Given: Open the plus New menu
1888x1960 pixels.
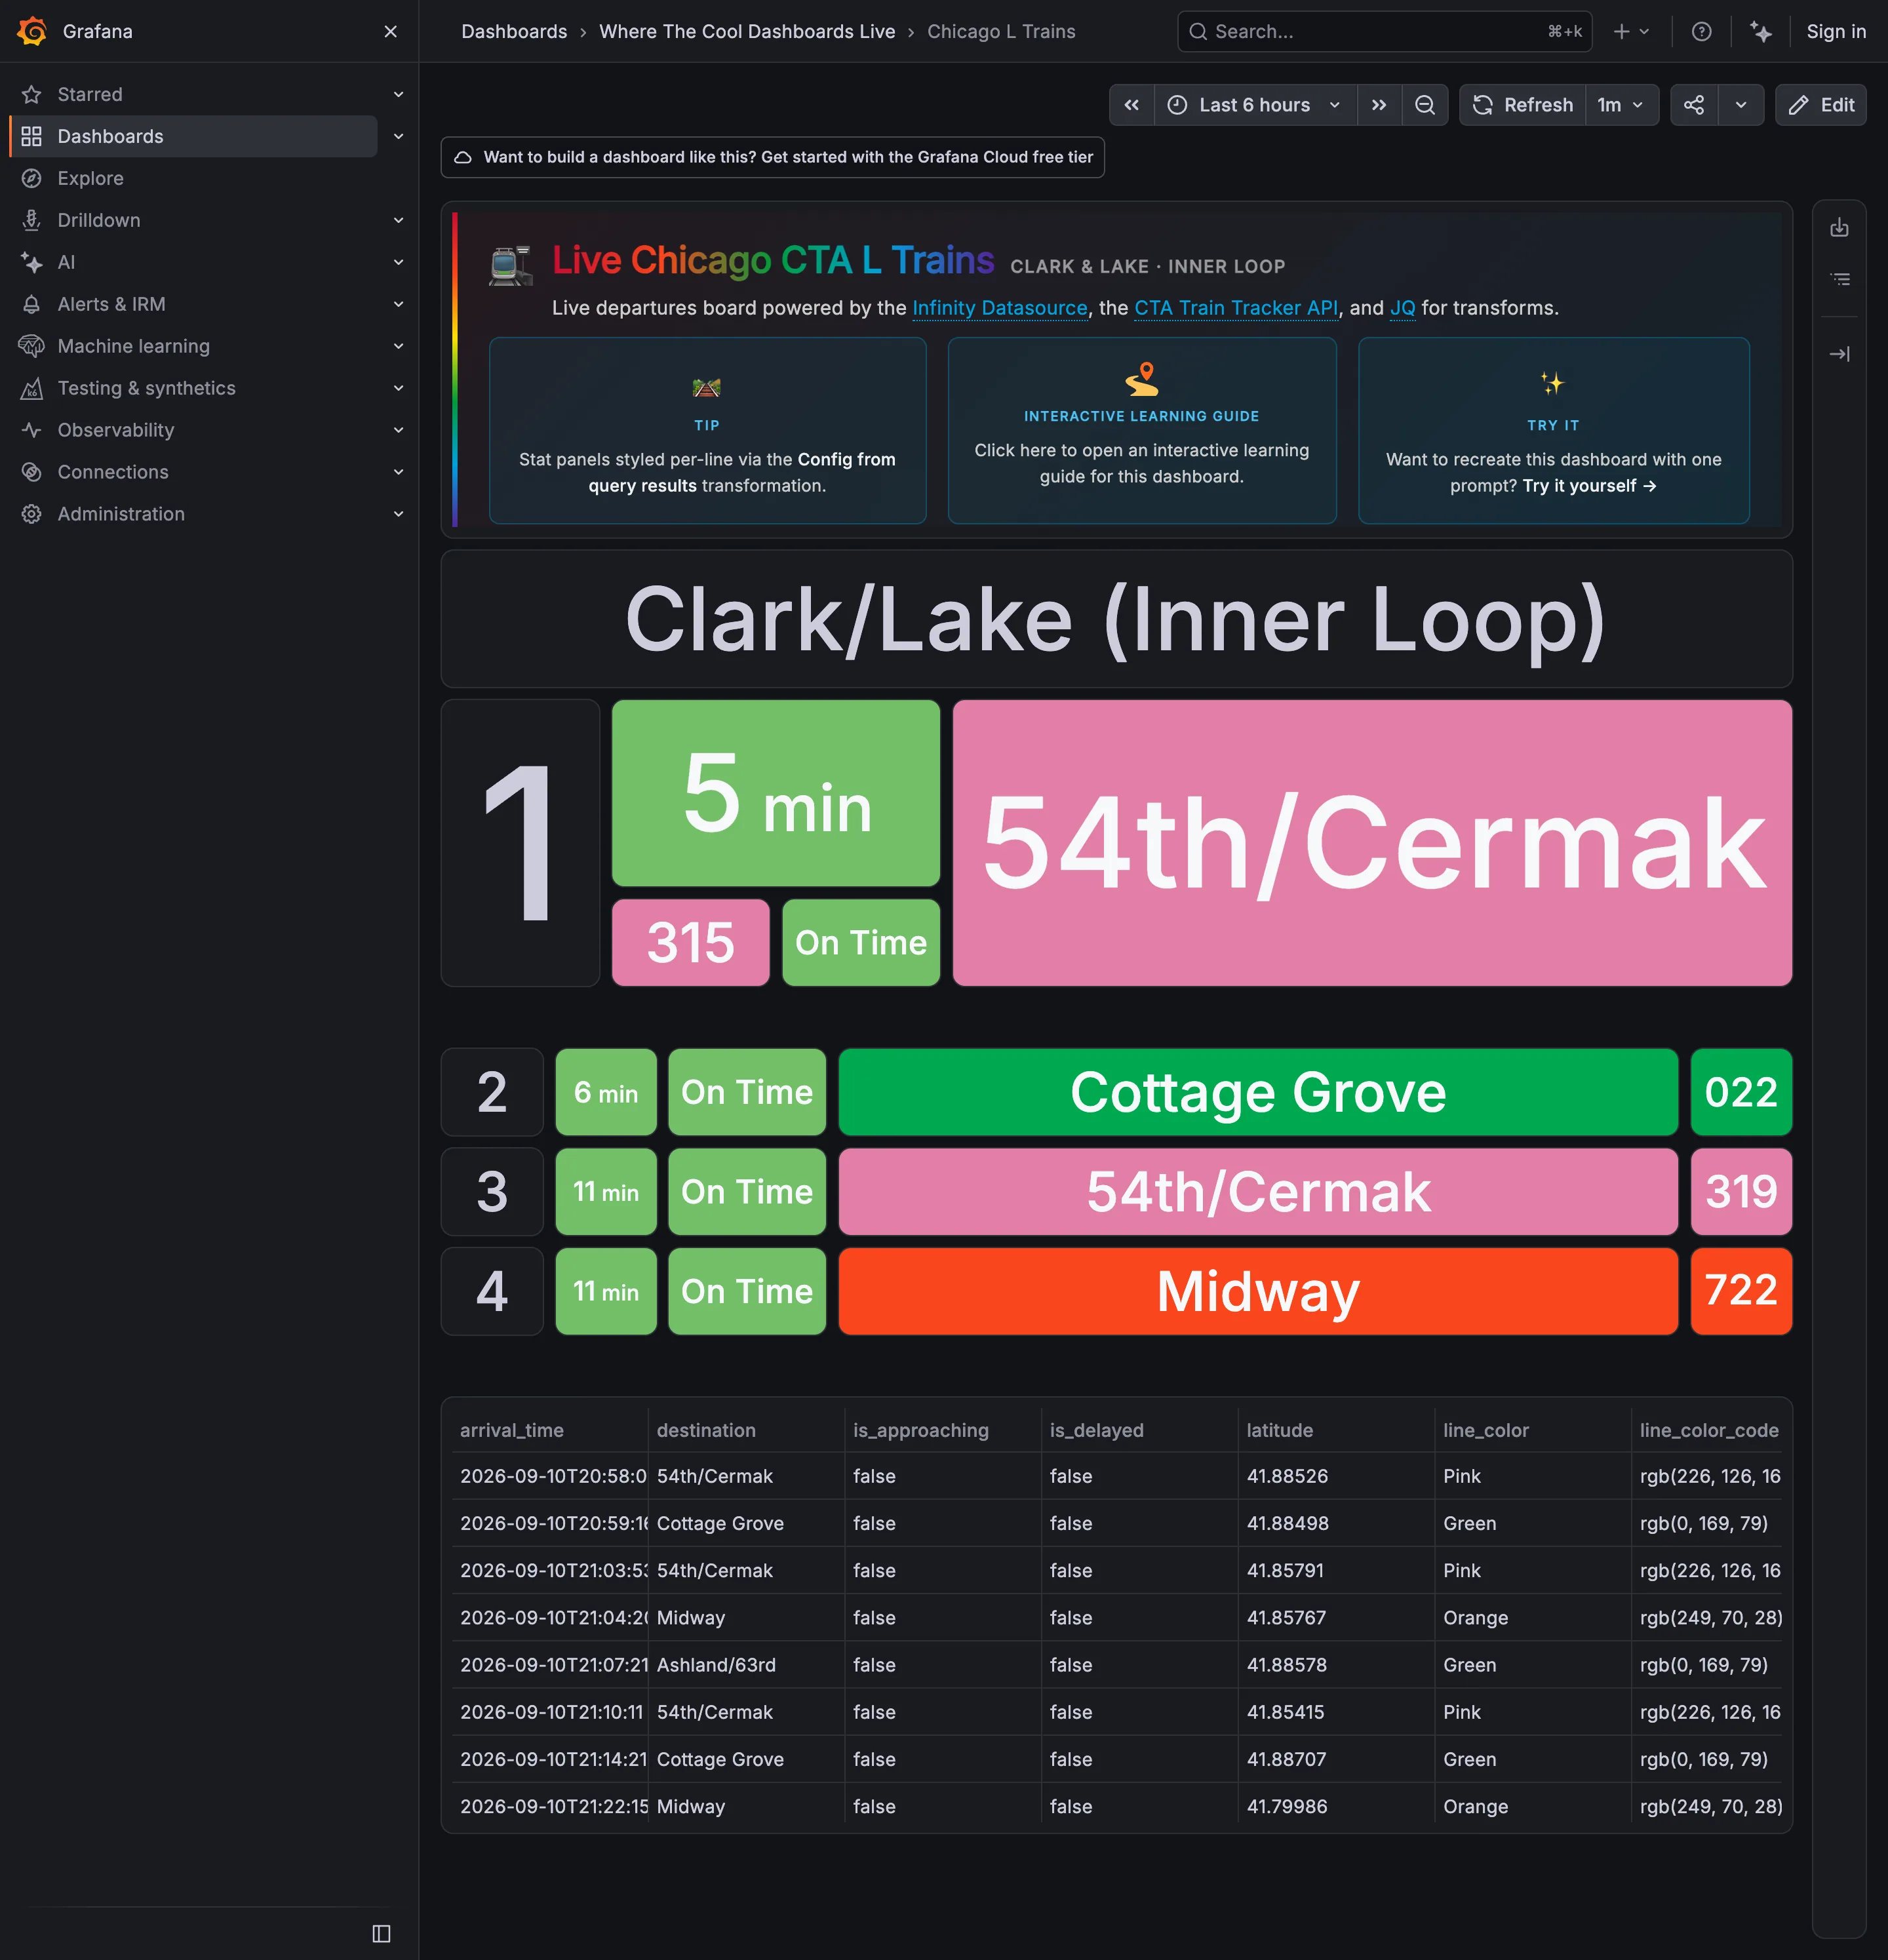Looking at the screenshot, I should point(1631,31).
